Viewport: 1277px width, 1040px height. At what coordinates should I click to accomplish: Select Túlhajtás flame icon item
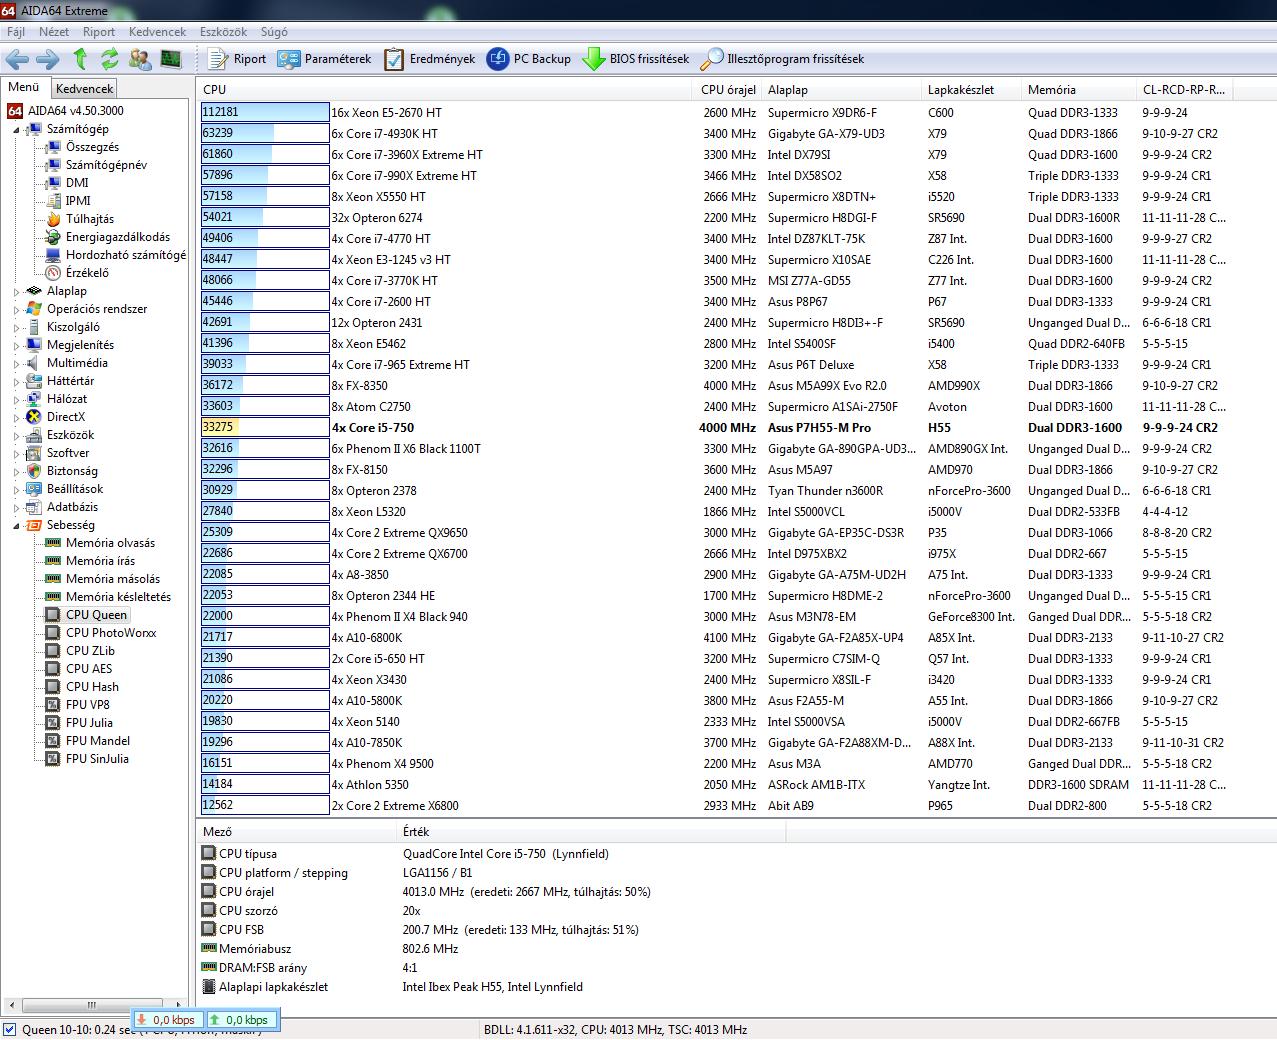click(x=53, y=219)
